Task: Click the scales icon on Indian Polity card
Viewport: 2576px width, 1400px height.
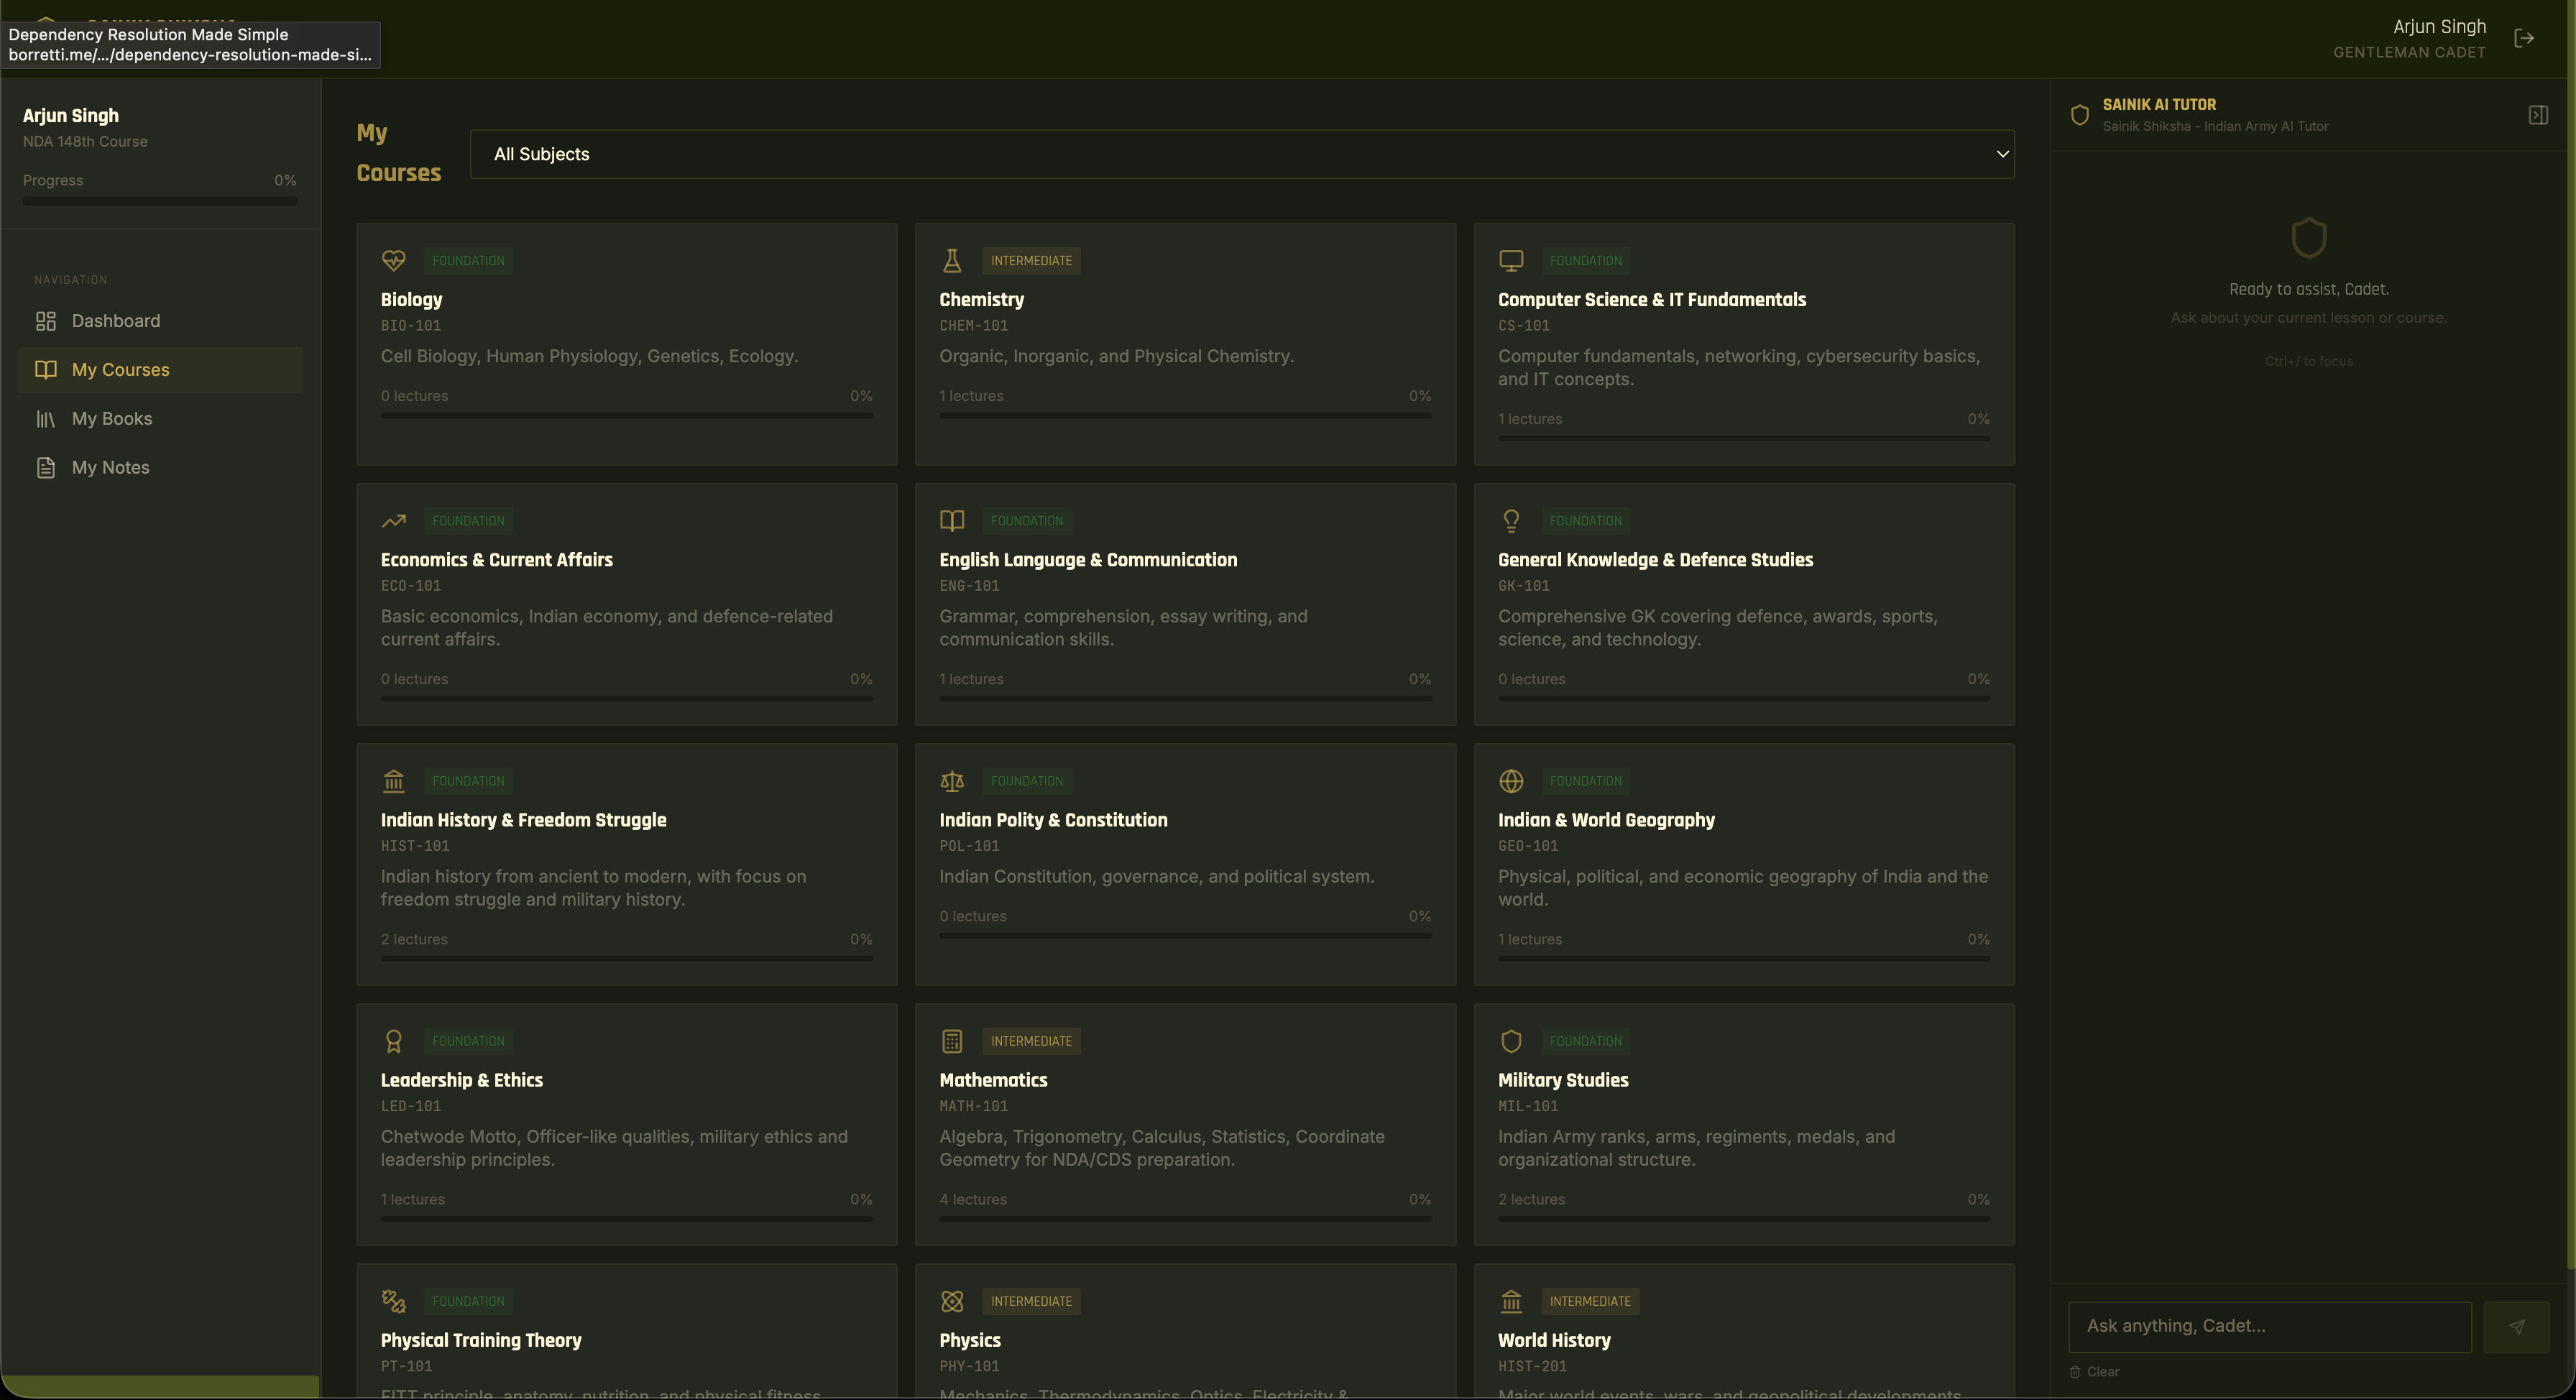Action: pyautogui.click(x=952, y=781)
